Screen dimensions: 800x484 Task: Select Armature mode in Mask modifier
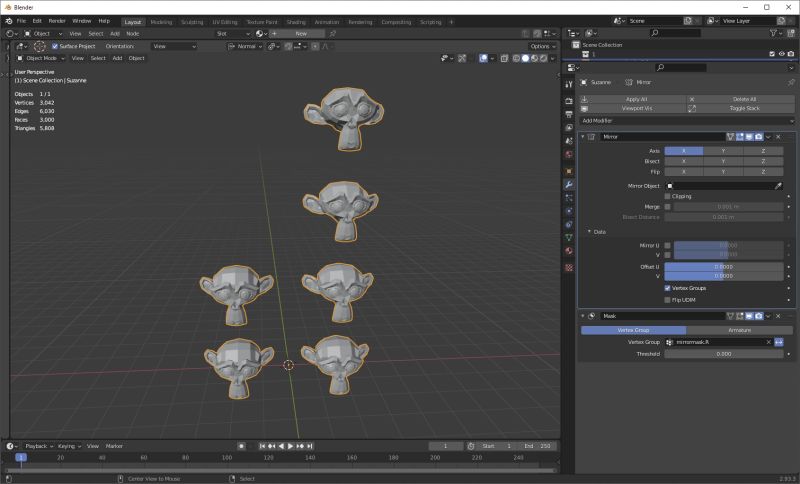740,330
